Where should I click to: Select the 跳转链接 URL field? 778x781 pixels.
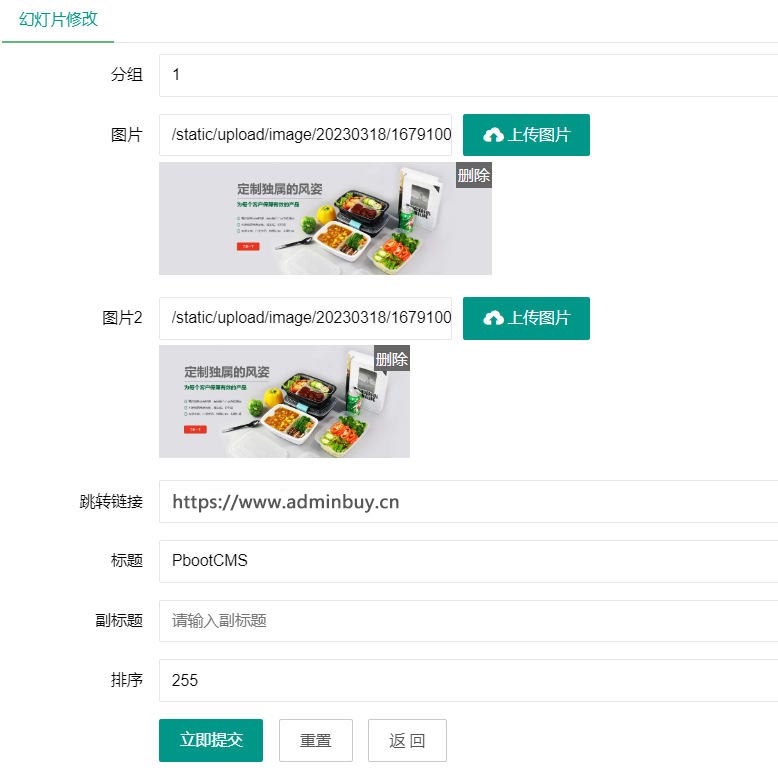(x=468, y=501)
